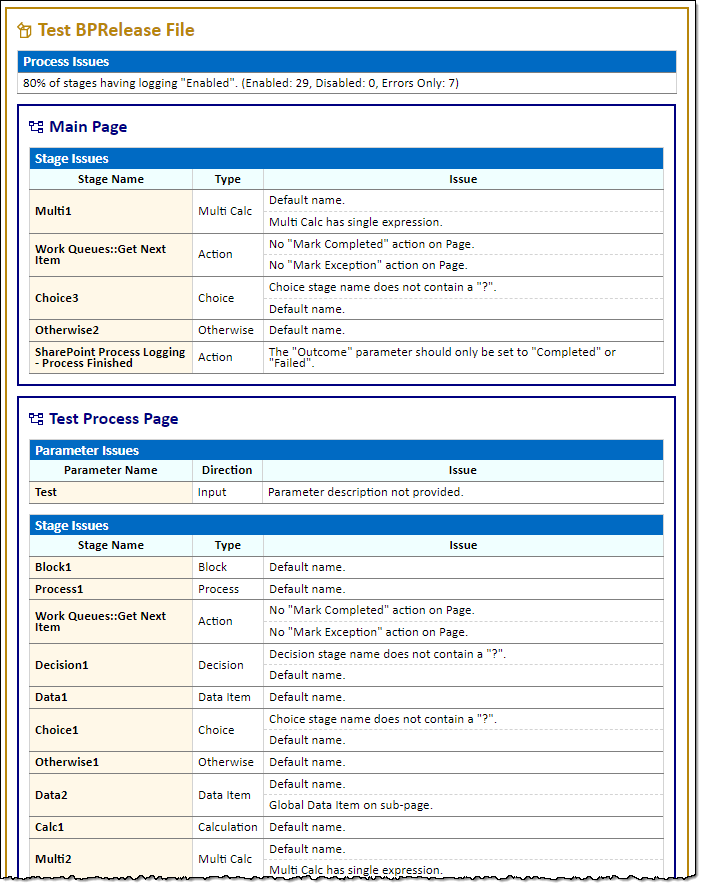Click the Parameter Issues header bar
Screen dimensions: 702x886
click(346, 450)
